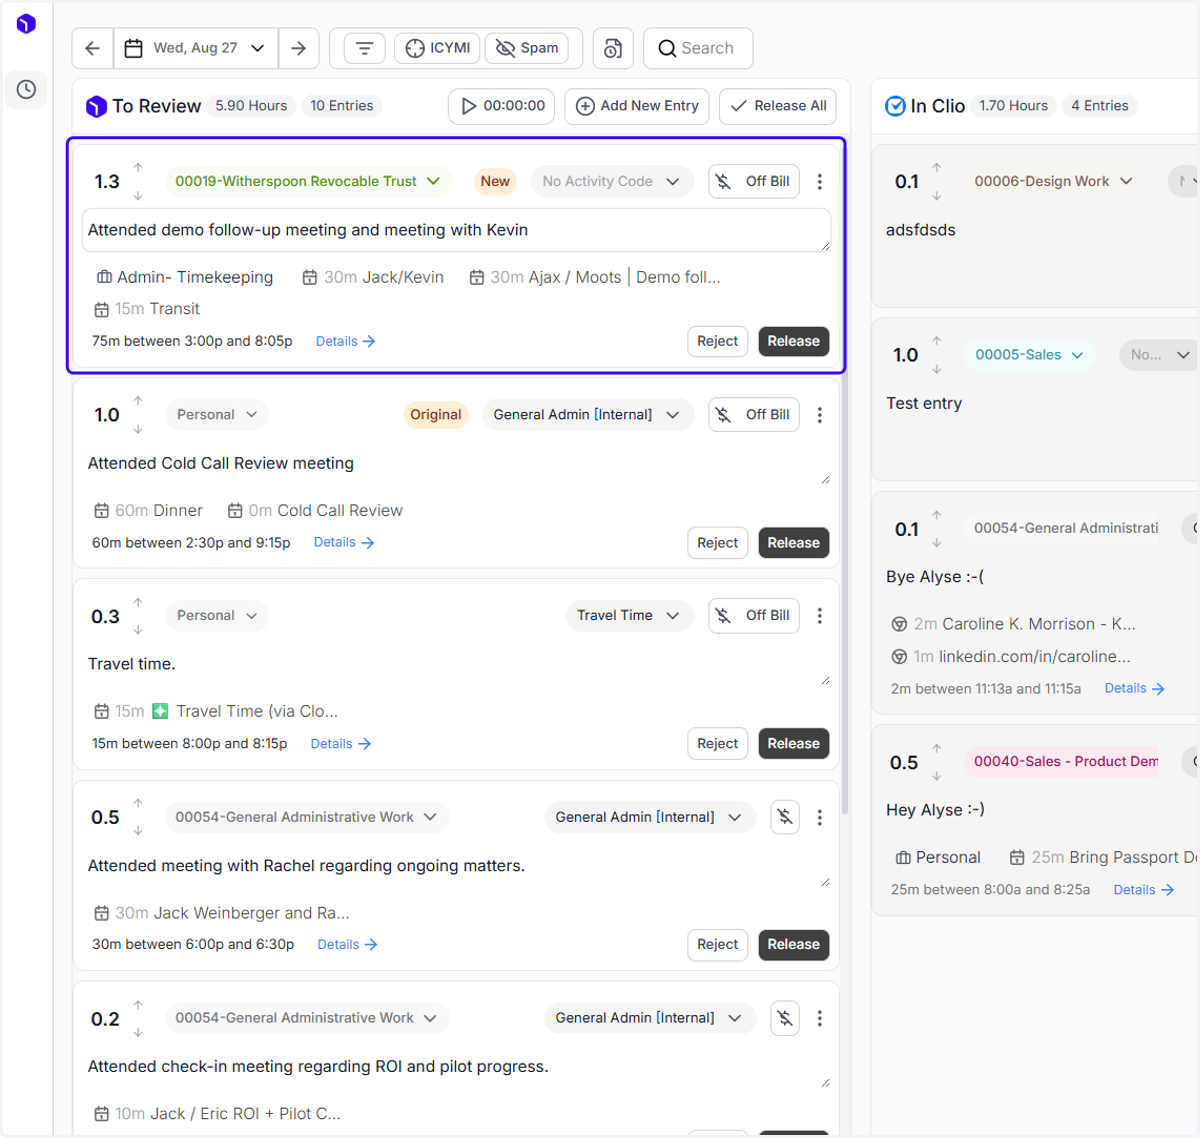Release the Rachel meeting entry
1200x1138 pixels.
coord(794,945)
